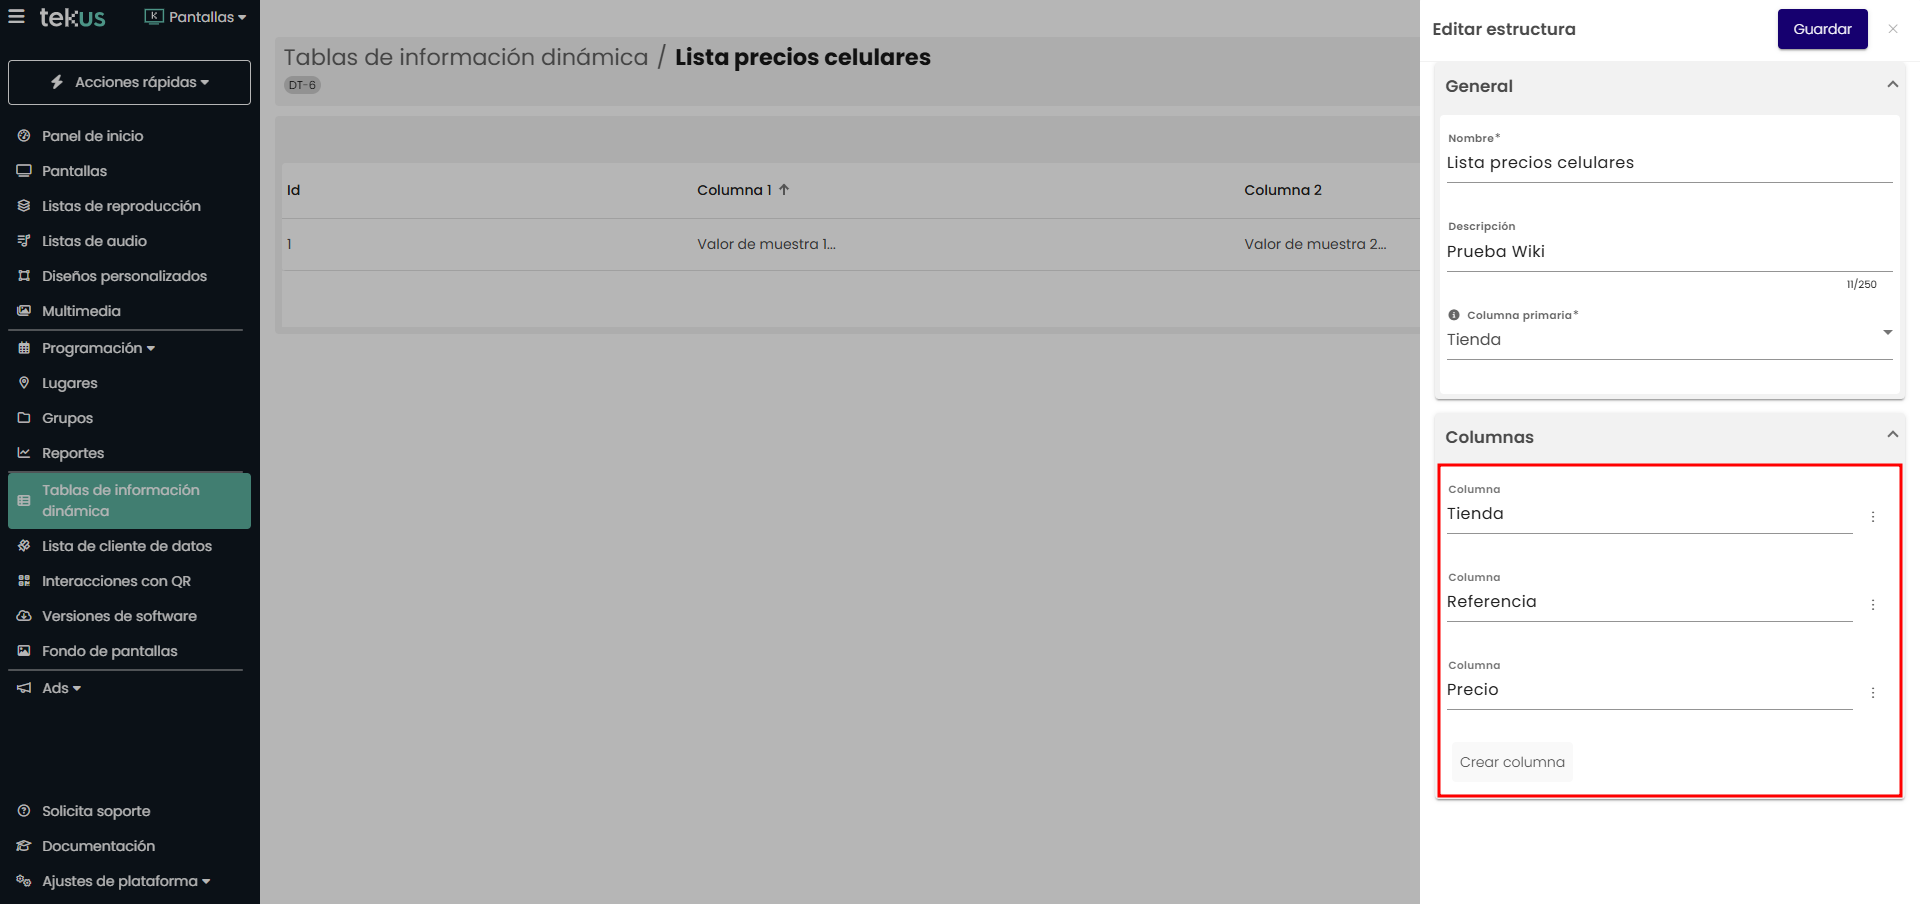Click info icon beside Columna primaria
The width and height of the screenshot is (1920, 904).
pos(1454,315)
